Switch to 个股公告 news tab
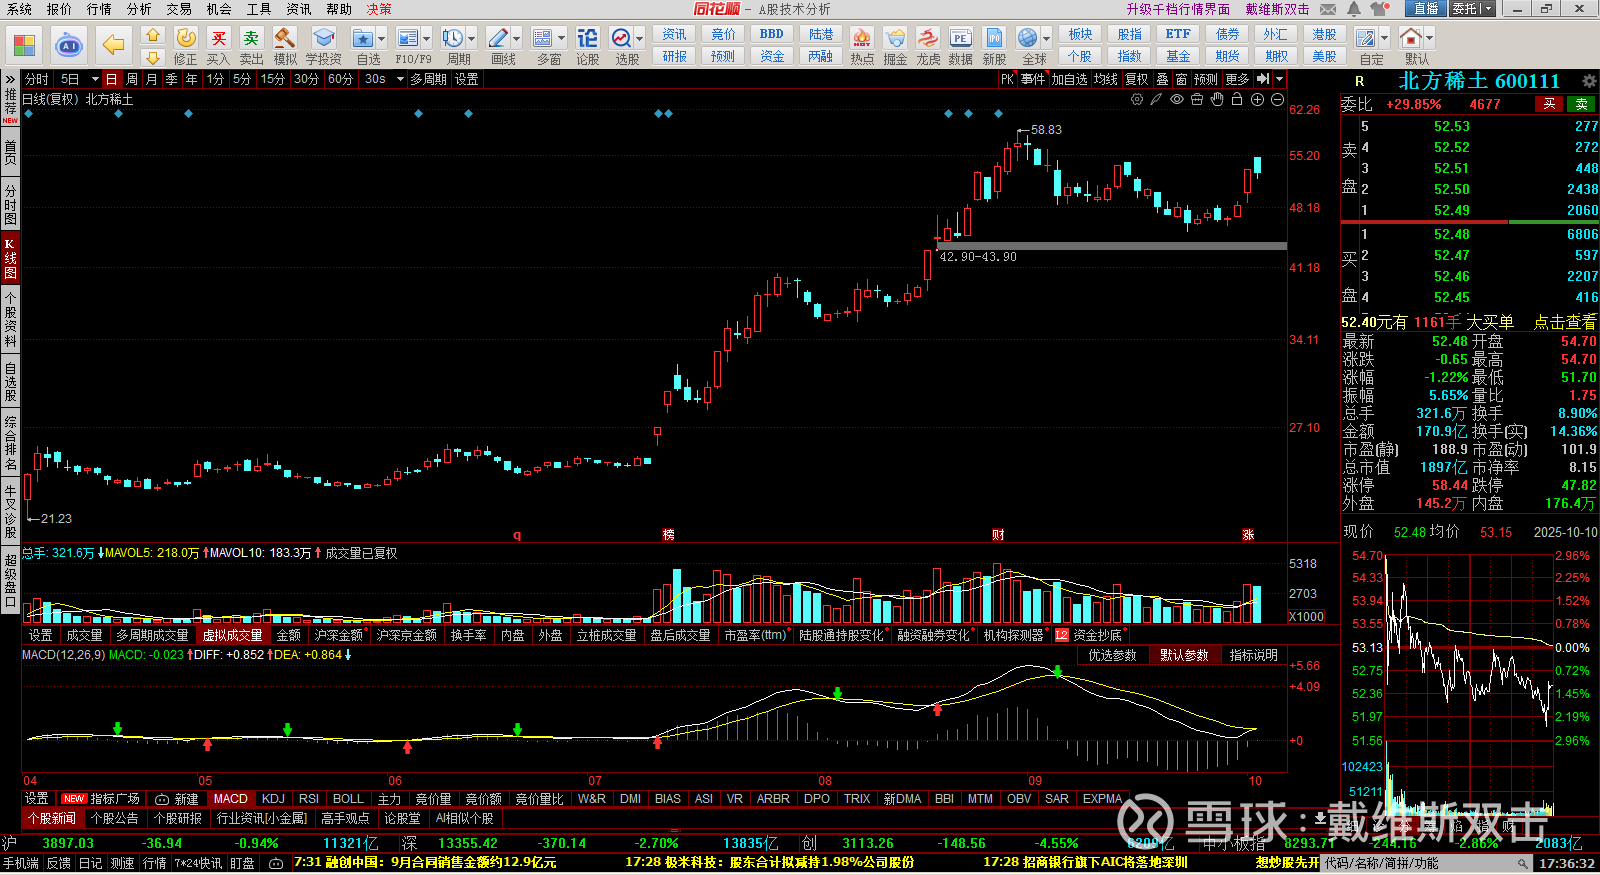Screen dimensions: 1600x875 pos(115,818)
